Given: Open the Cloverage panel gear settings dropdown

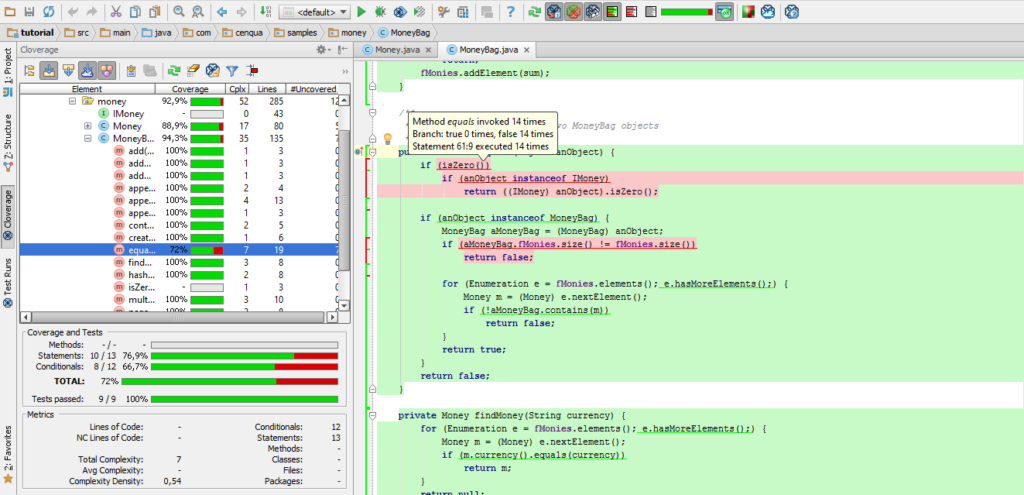Looking at the screenshot, I should tap(323, 50).
